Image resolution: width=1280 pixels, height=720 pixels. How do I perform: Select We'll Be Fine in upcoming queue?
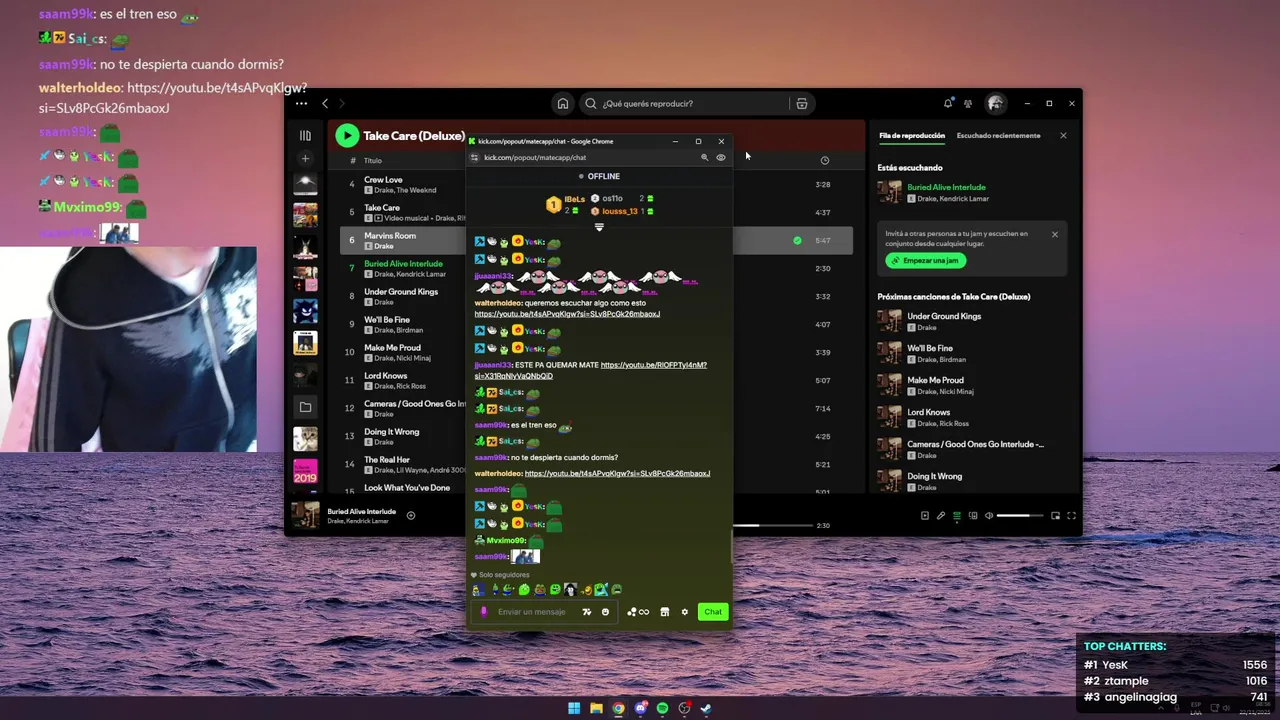pyautogui.click(x=930, y=348)
